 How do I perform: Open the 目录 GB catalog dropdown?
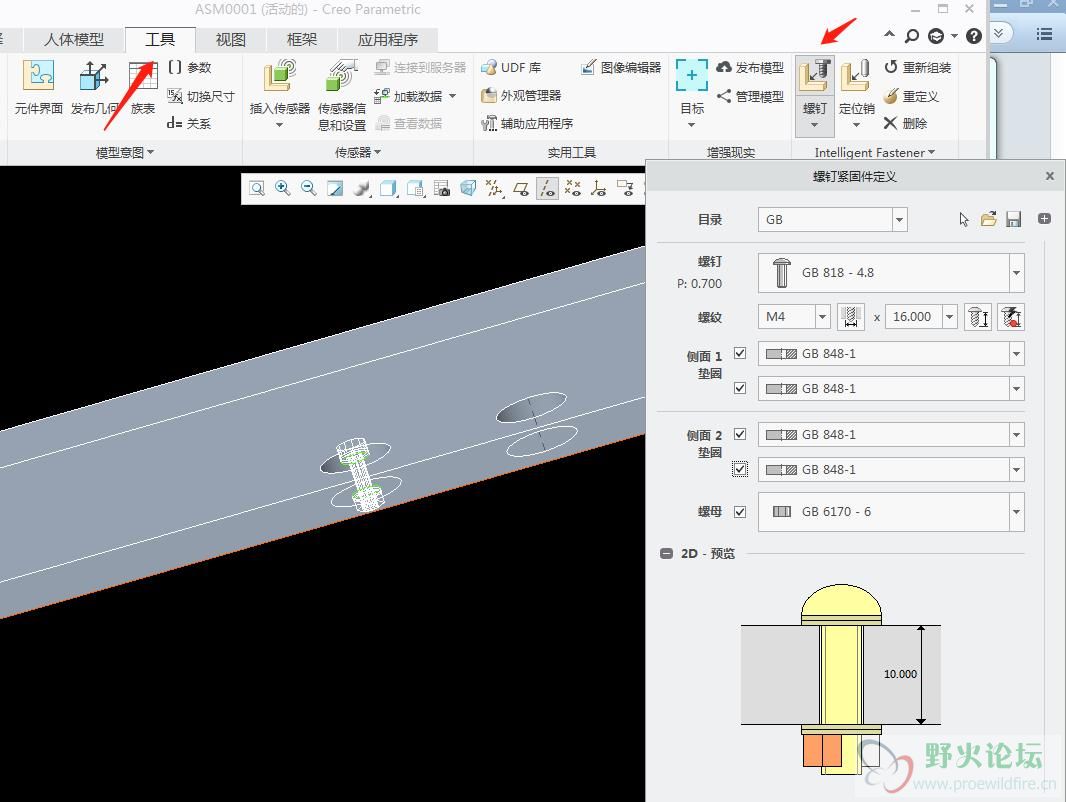point(899,220)
